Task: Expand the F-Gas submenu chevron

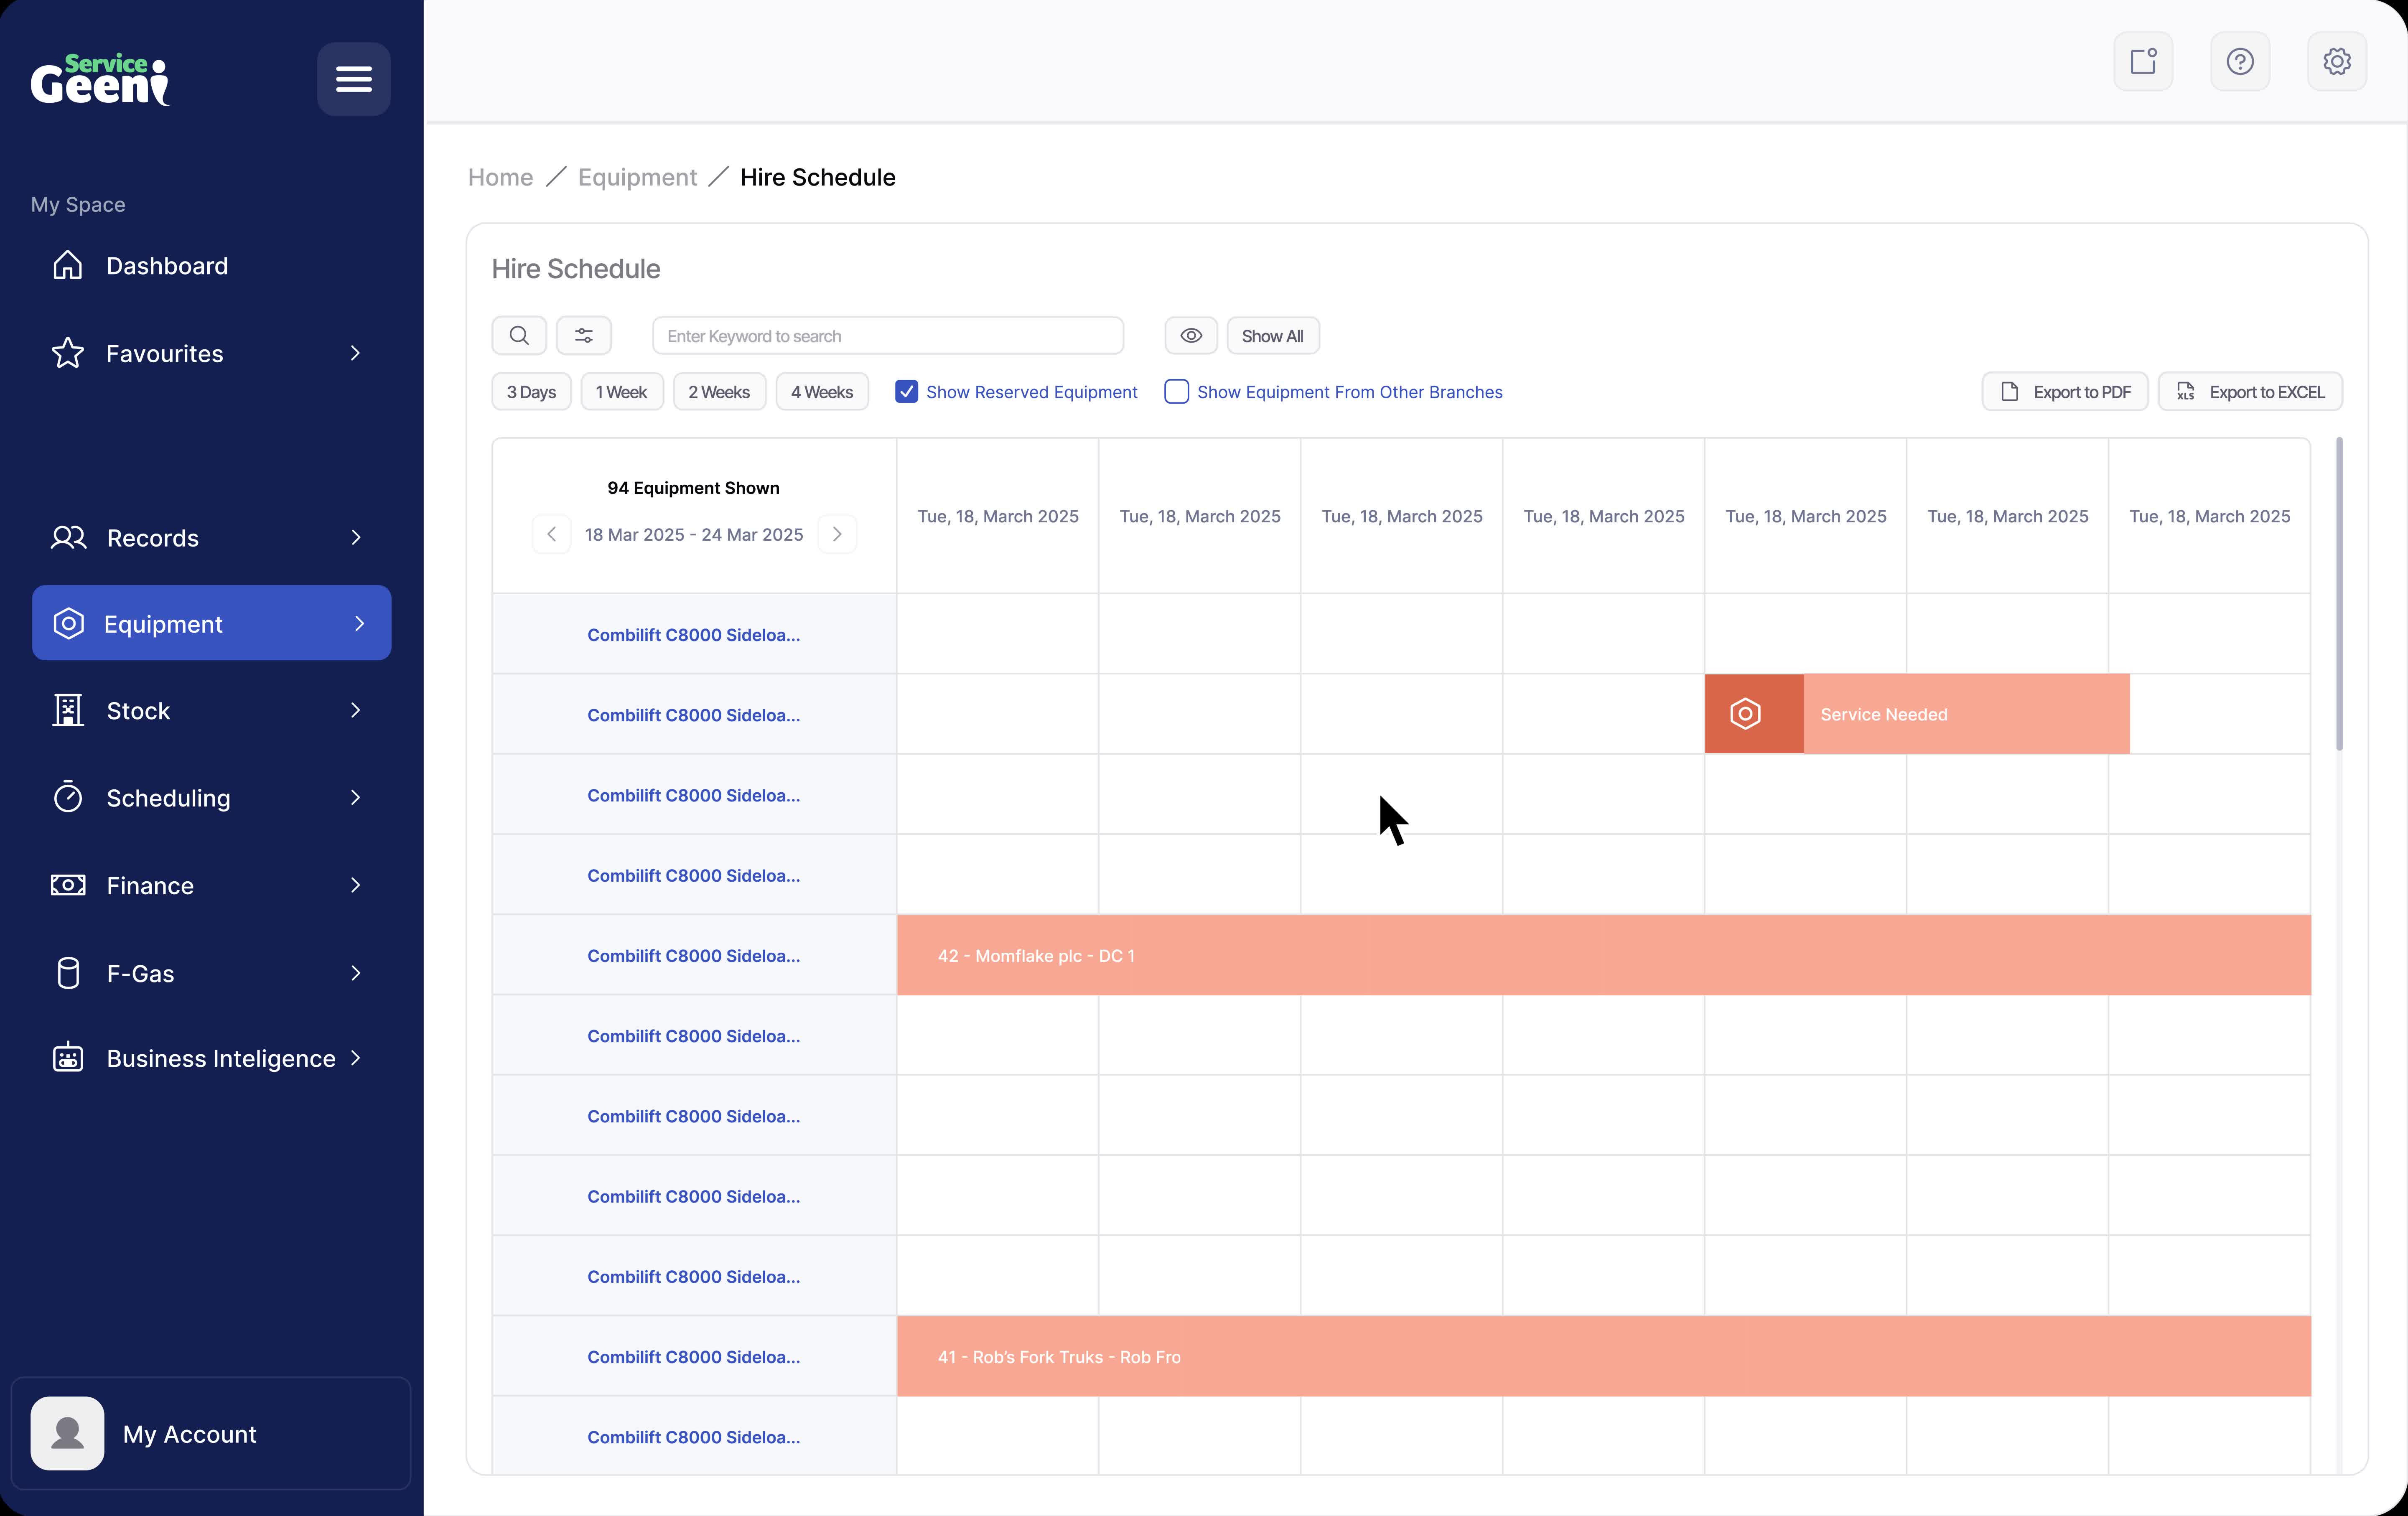Action: 355,973
